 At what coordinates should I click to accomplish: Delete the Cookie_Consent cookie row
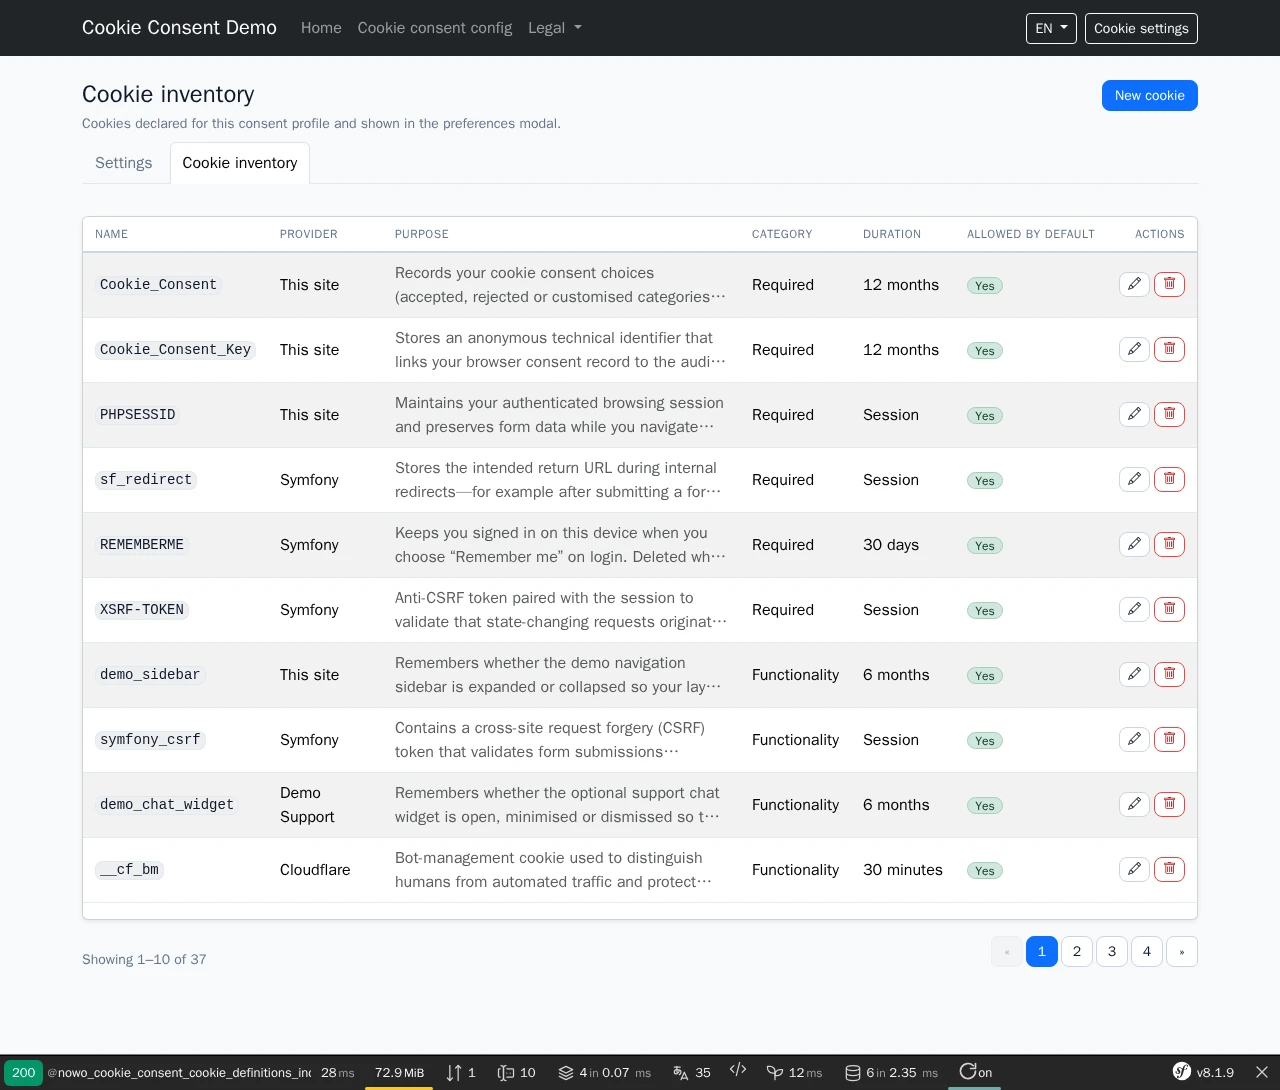(1169, 284)
